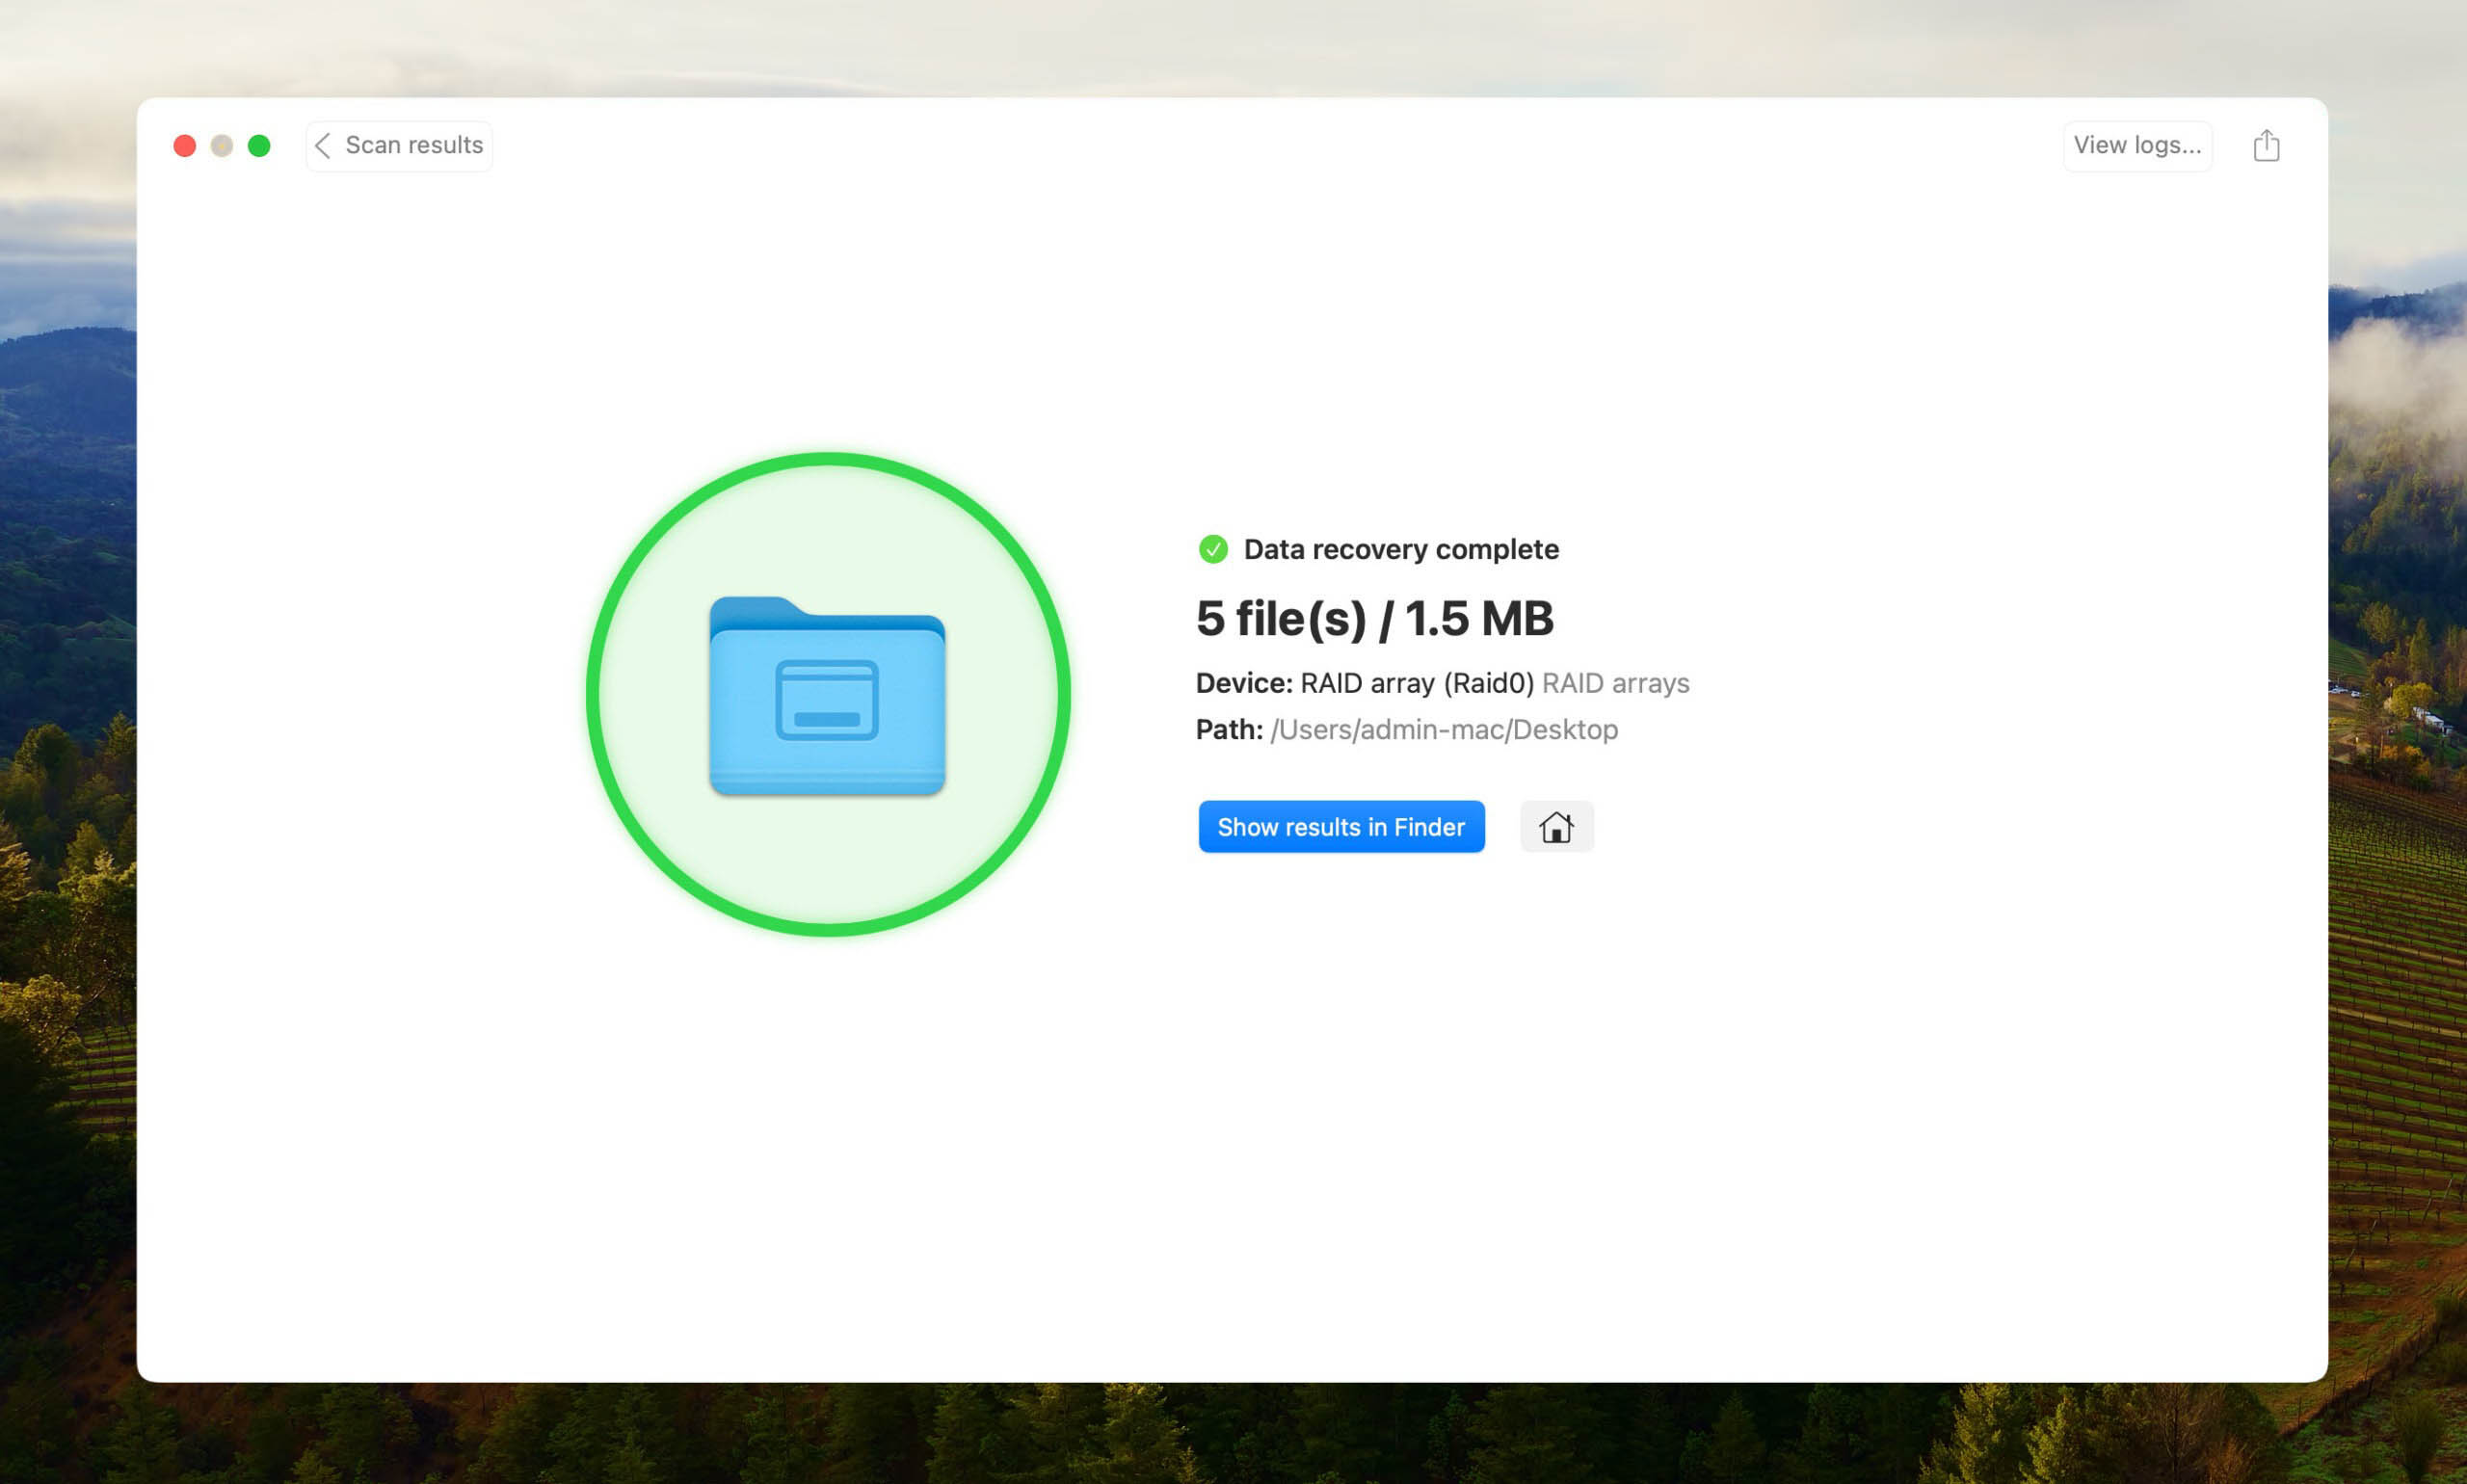Screen dimensions: 2467x1484
Task: Open the share options via the export icon
Action: (2266, 145)
